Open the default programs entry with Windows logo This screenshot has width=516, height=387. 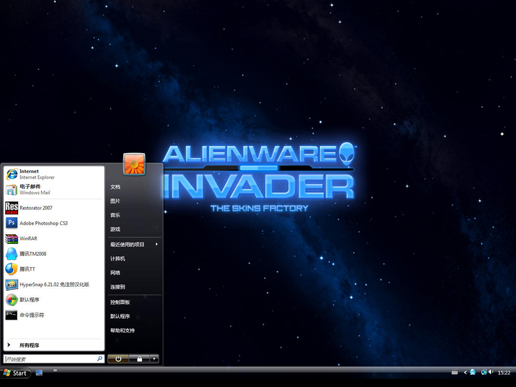[53, 300]
